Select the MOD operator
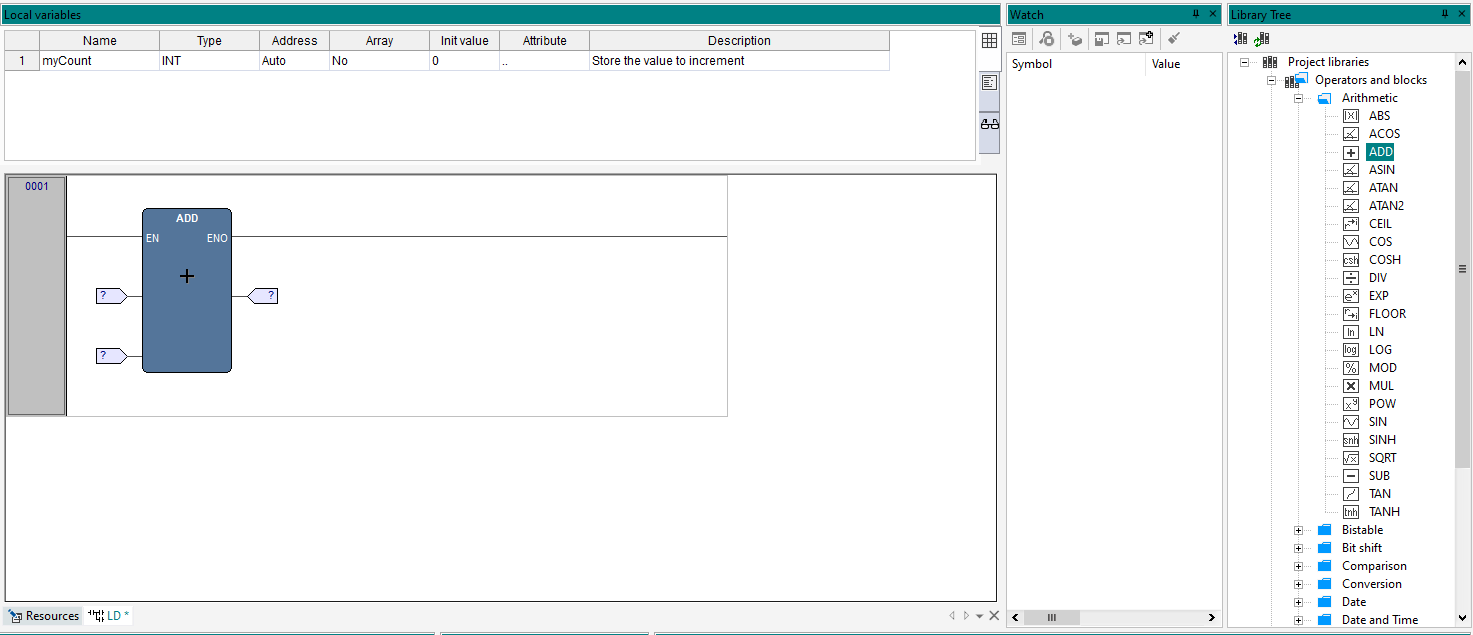 (1382, 368)
